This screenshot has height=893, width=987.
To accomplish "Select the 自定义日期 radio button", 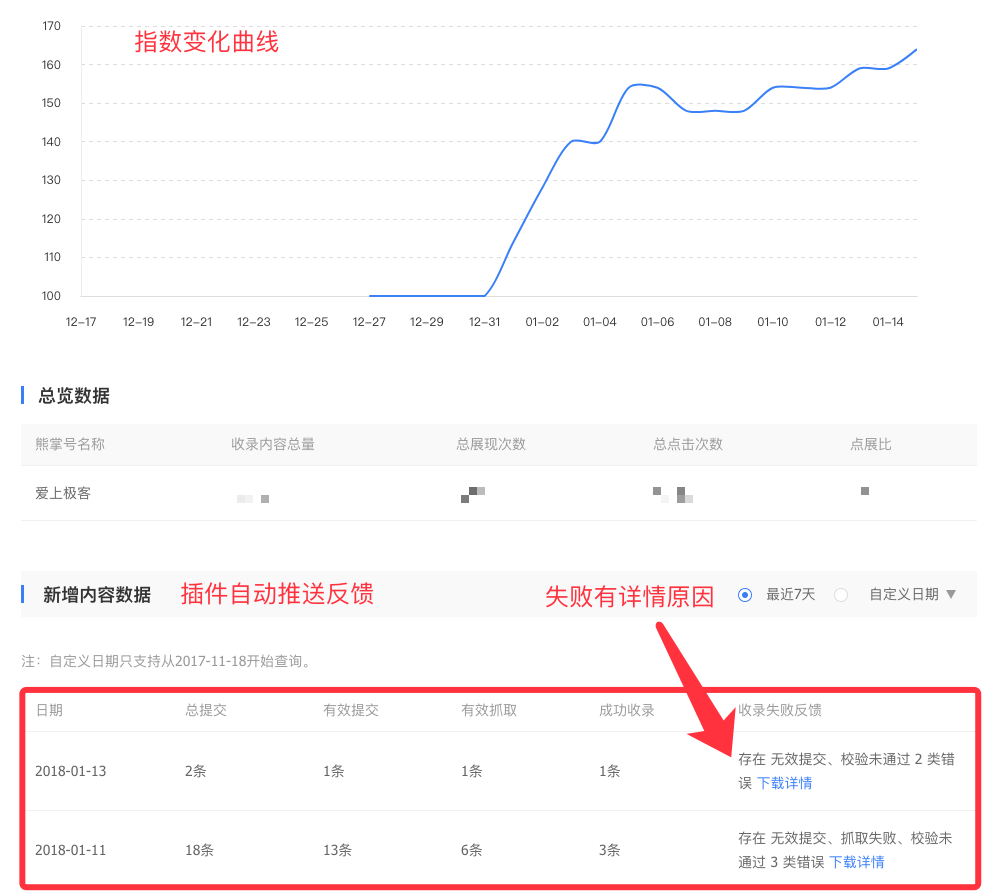I will click(x=841, y=595).
